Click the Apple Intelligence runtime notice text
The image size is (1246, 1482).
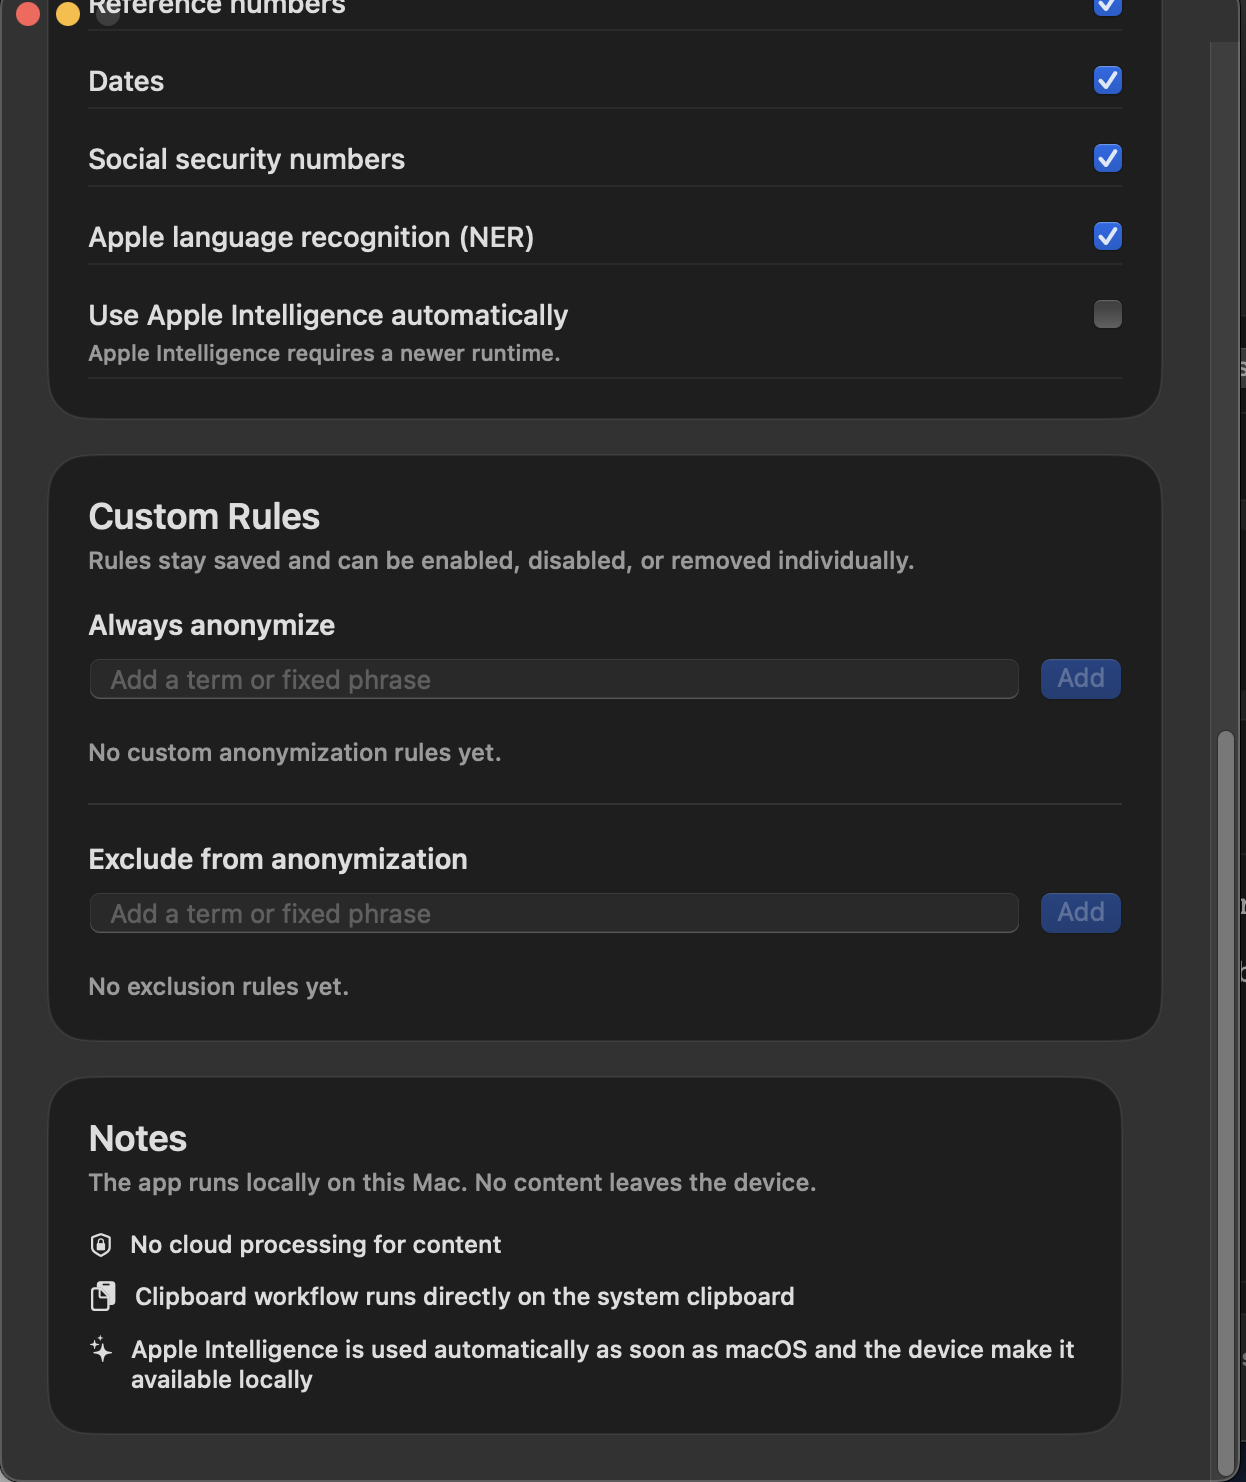324,353
